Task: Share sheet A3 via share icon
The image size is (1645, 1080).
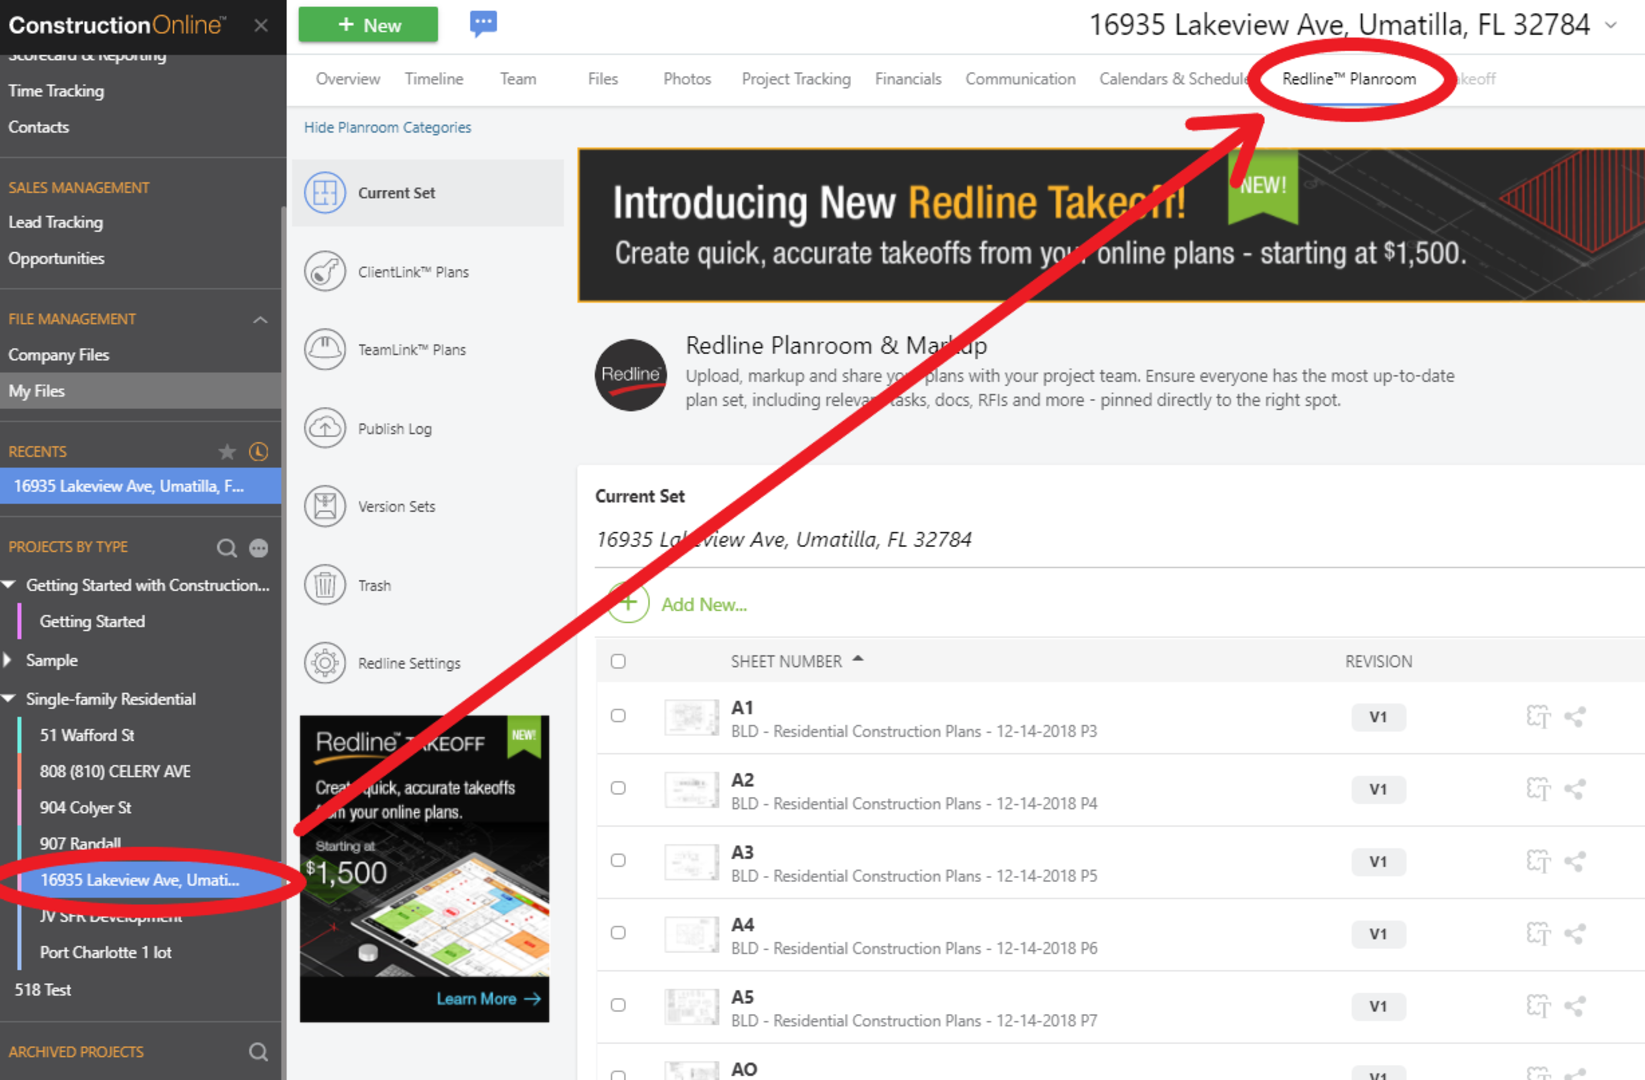Action: click(1575, 861)
